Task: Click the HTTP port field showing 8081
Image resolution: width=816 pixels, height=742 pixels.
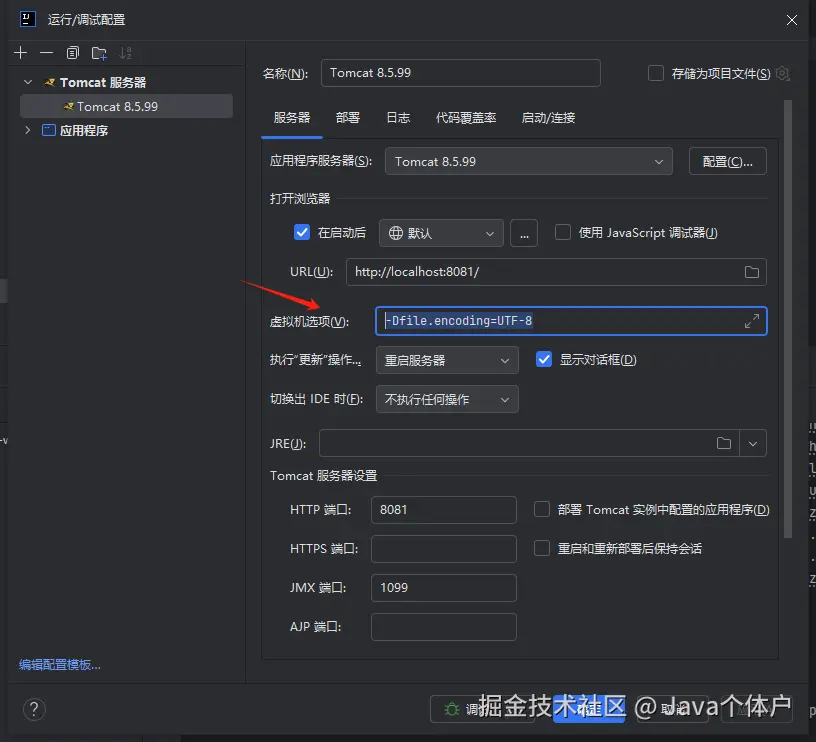Action: tap(444, 509)
